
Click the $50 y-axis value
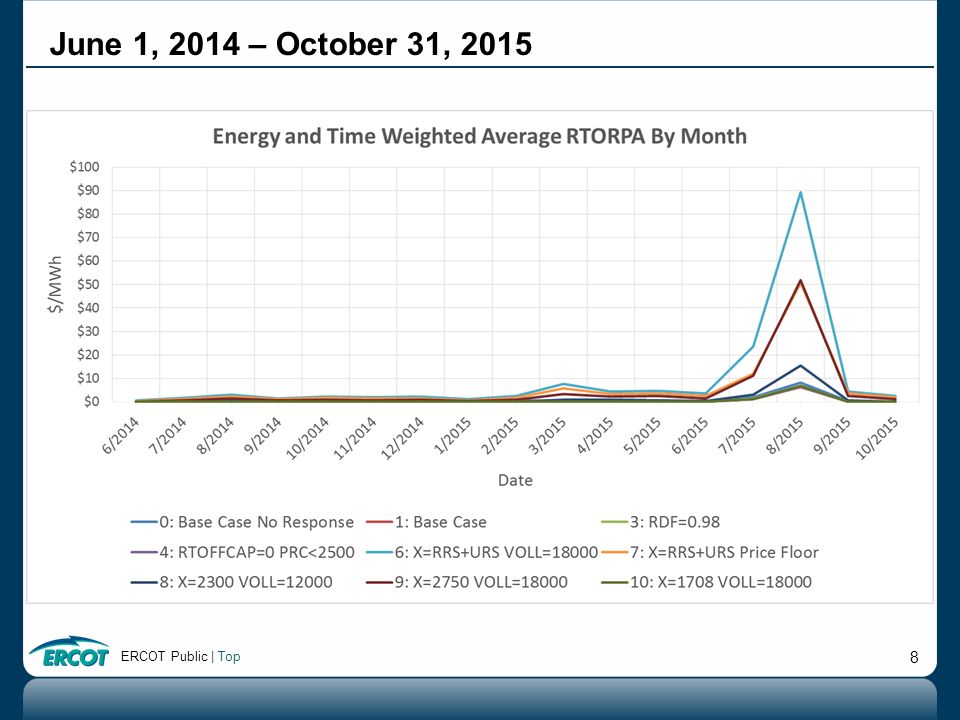click(x=88, y=285)
